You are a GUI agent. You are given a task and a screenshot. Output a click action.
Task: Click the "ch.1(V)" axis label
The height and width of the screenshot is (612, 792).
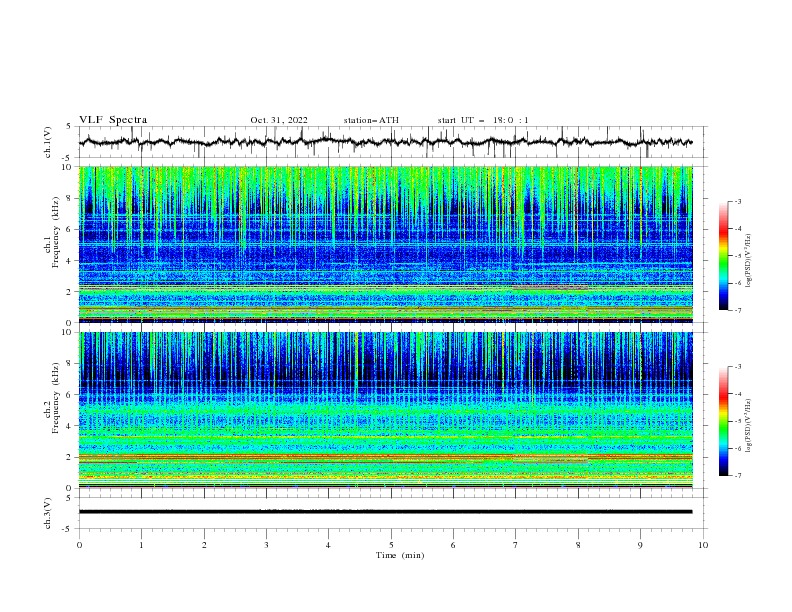coord(48,142)
